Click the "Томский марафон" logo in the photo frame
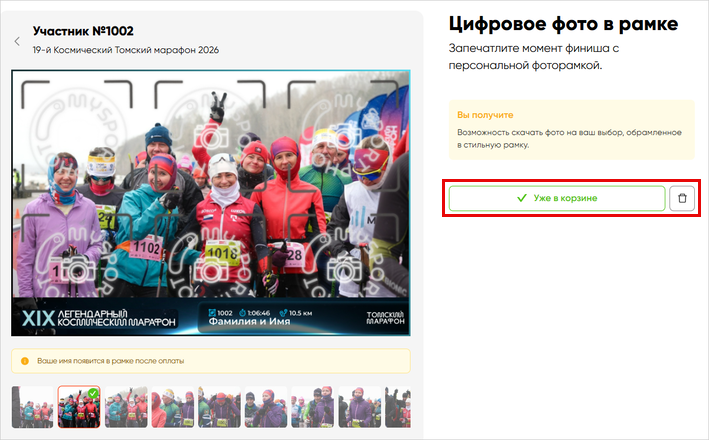The height and width of the screenshot is (440, 709). pyautogui.click(x=386, y=317)
